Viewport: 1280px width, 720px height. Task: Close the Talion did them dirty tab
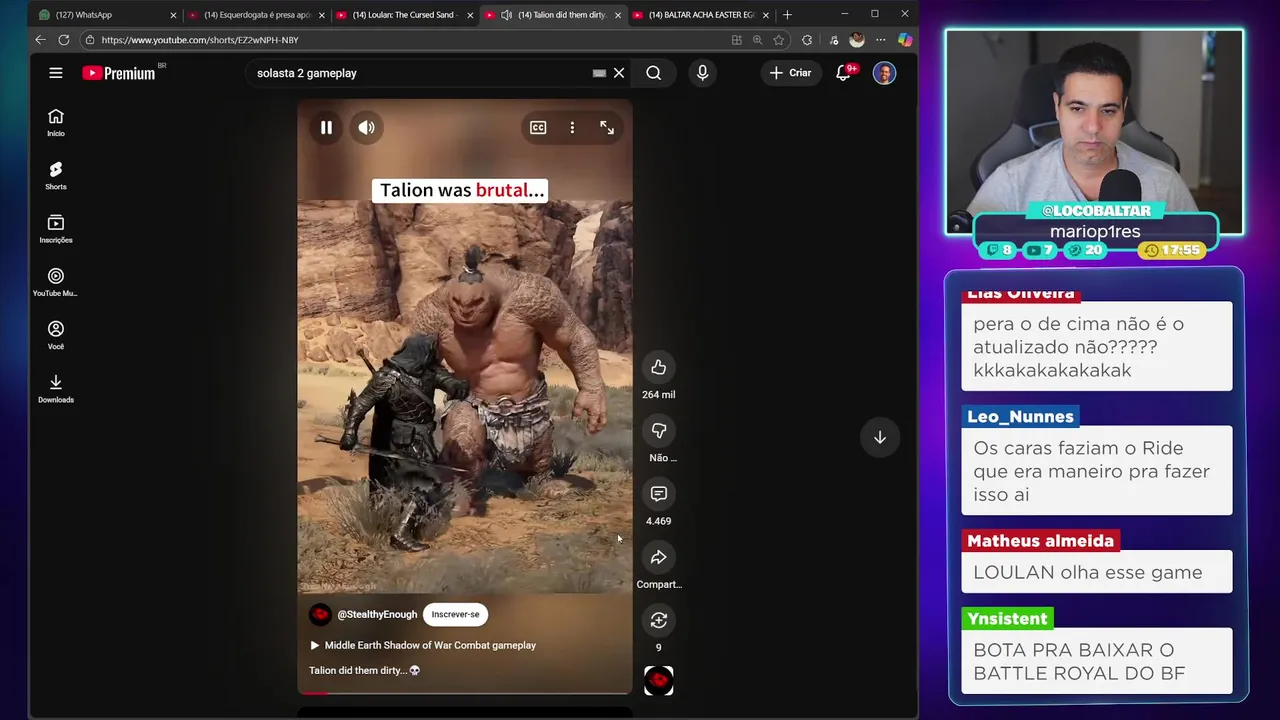point(617,15)
